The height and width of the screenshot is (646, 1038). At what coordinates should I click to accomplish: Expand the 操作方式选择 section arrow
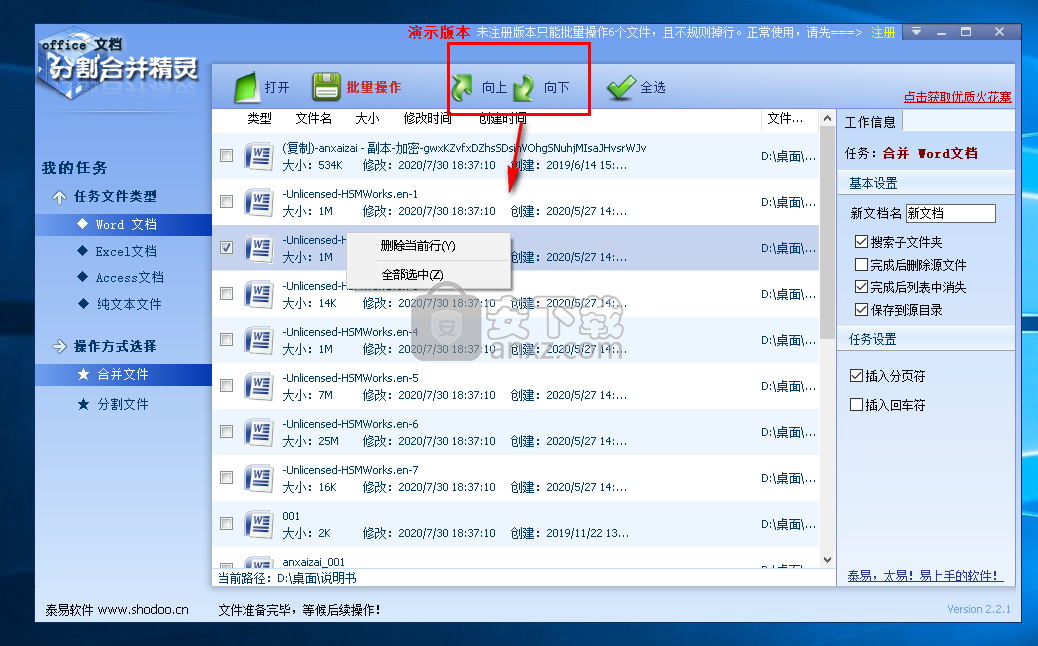coord(60,346)
